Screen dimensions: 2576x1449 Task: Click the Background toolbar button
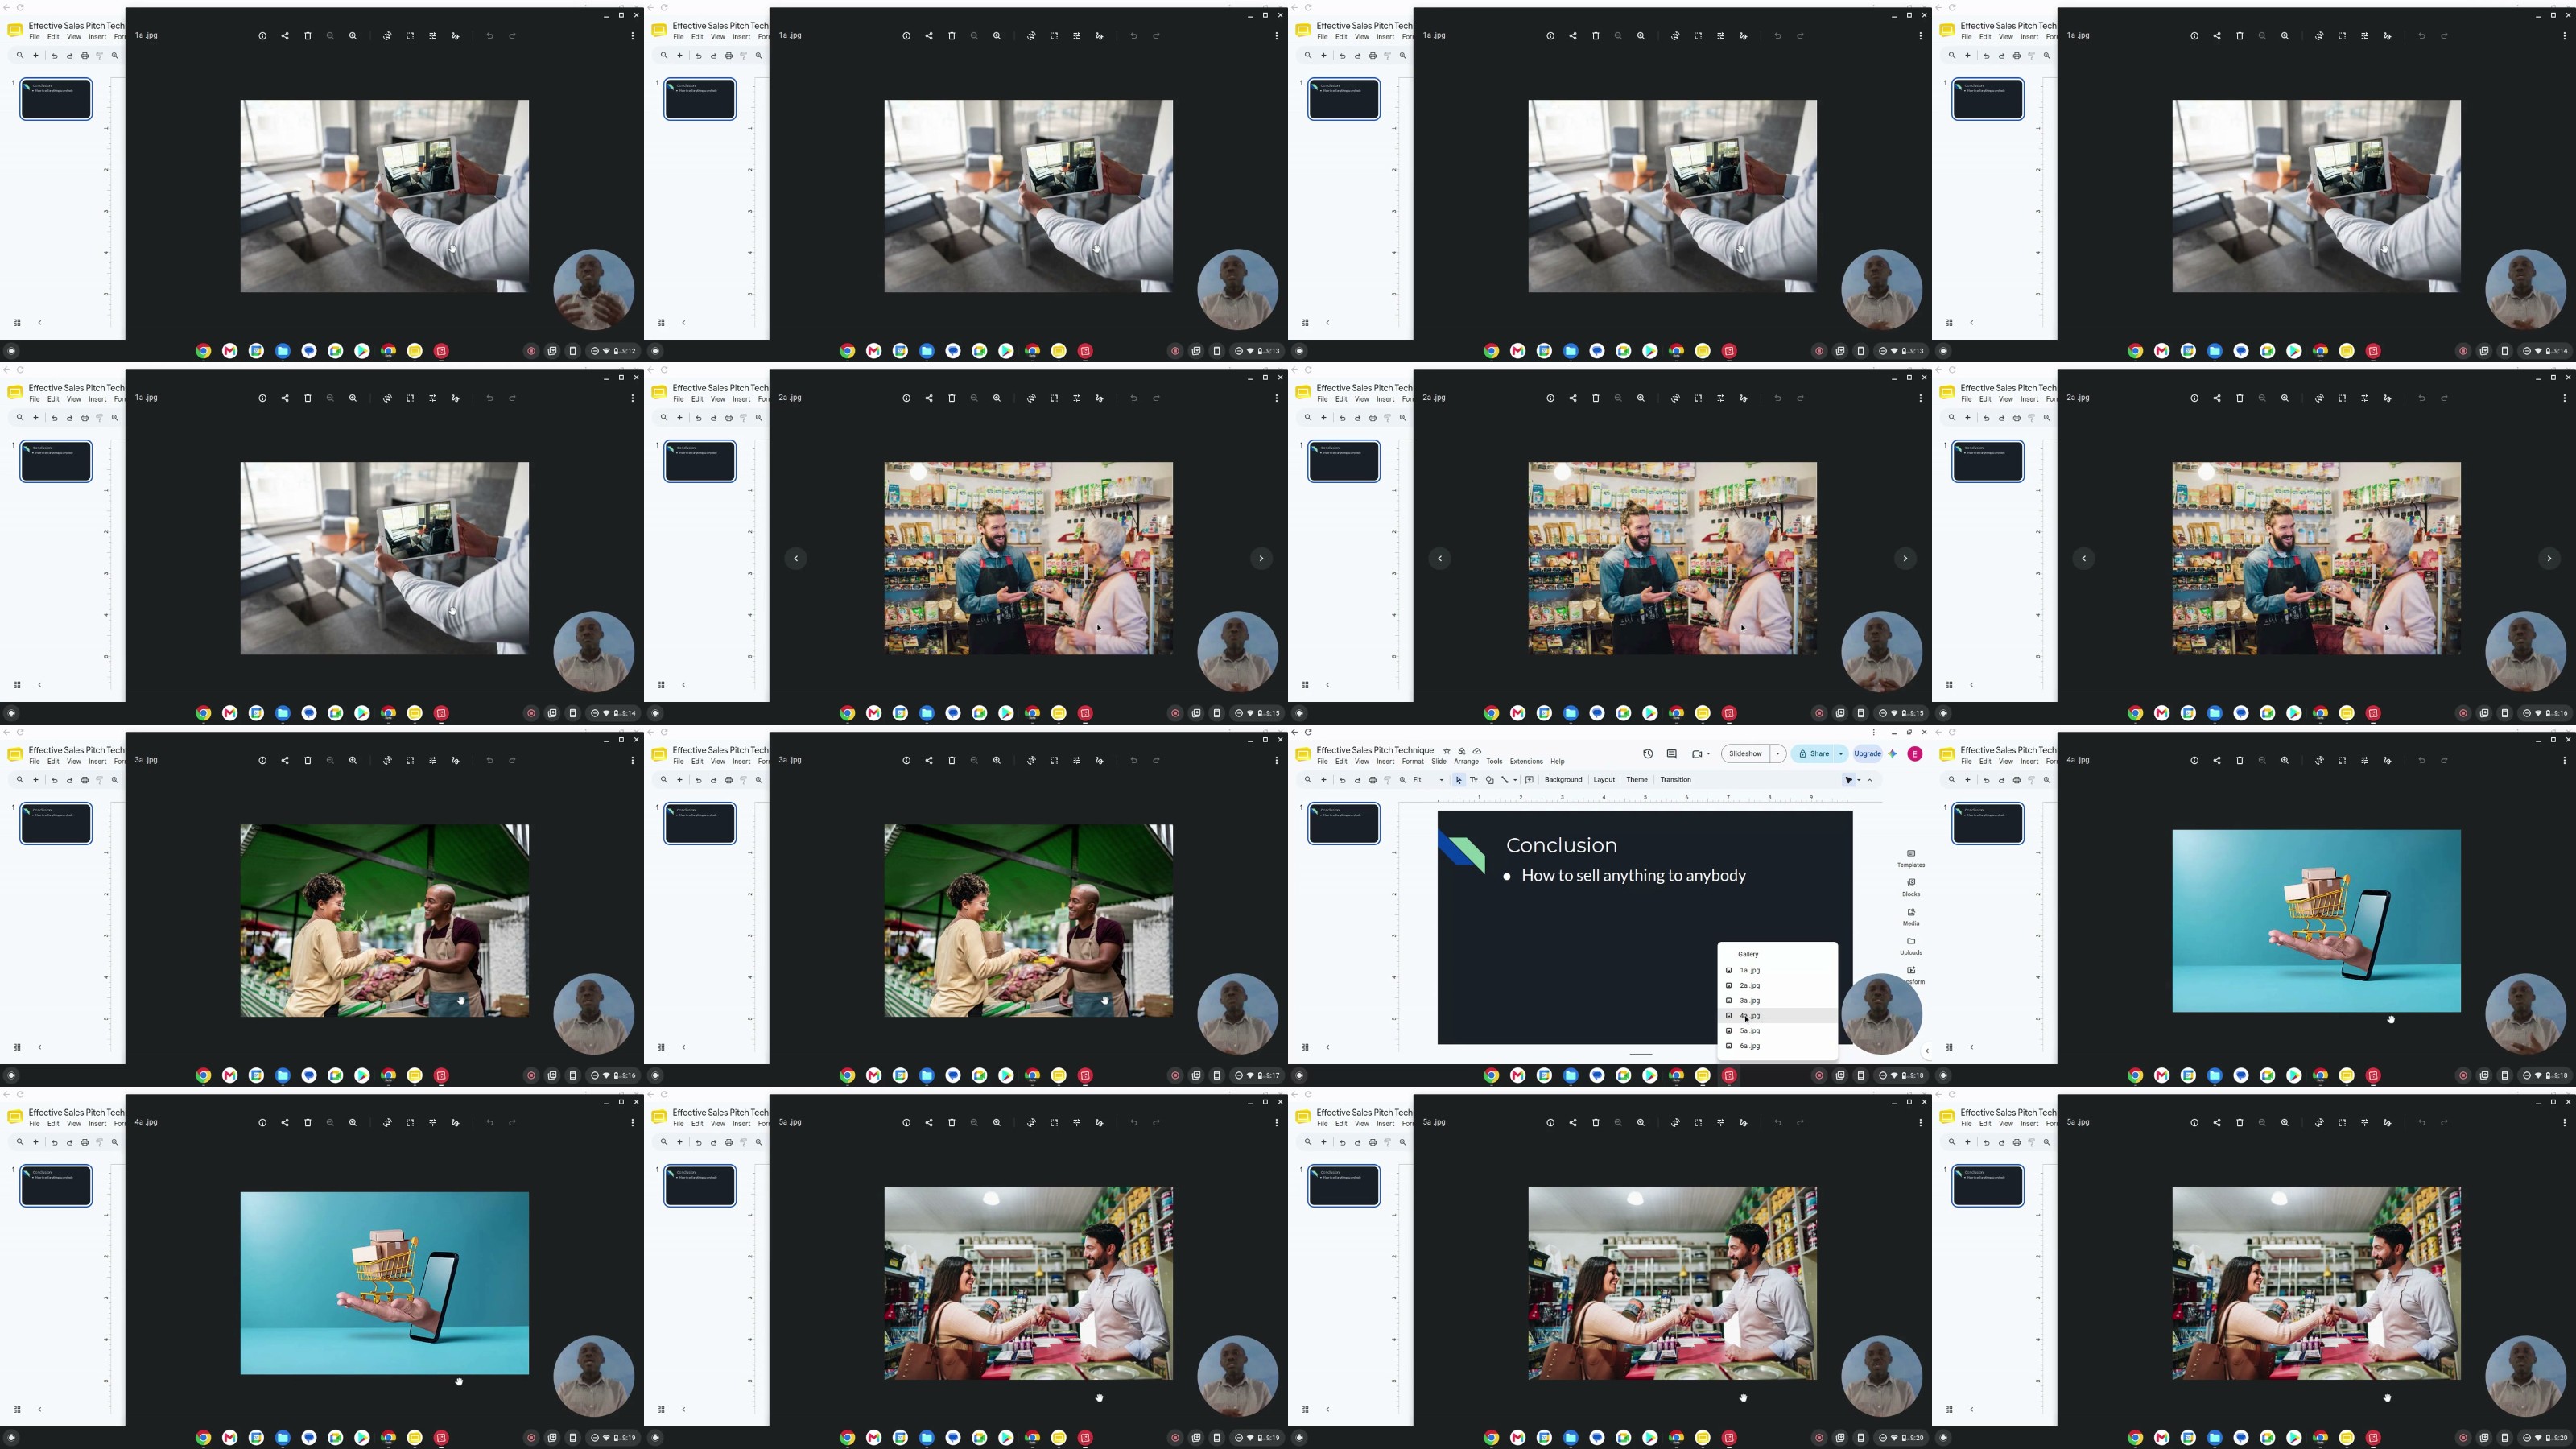point(1563,780)
